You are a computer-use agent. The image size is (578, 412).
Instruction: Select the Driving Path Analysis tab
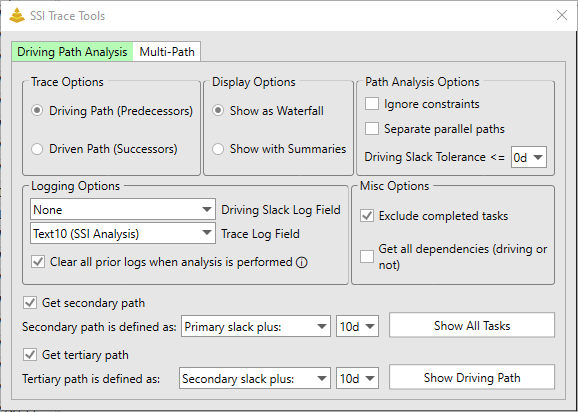click(x=72, y=52)
